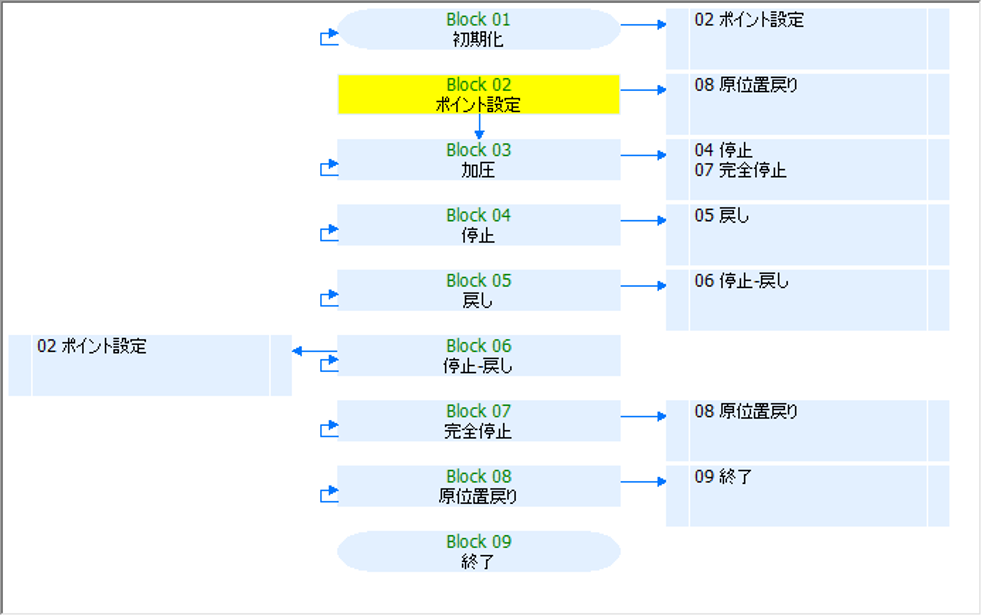Select the yellow Block 02 ポイント設定 block
The image size is (982, 616).
[x=478, y=94]
